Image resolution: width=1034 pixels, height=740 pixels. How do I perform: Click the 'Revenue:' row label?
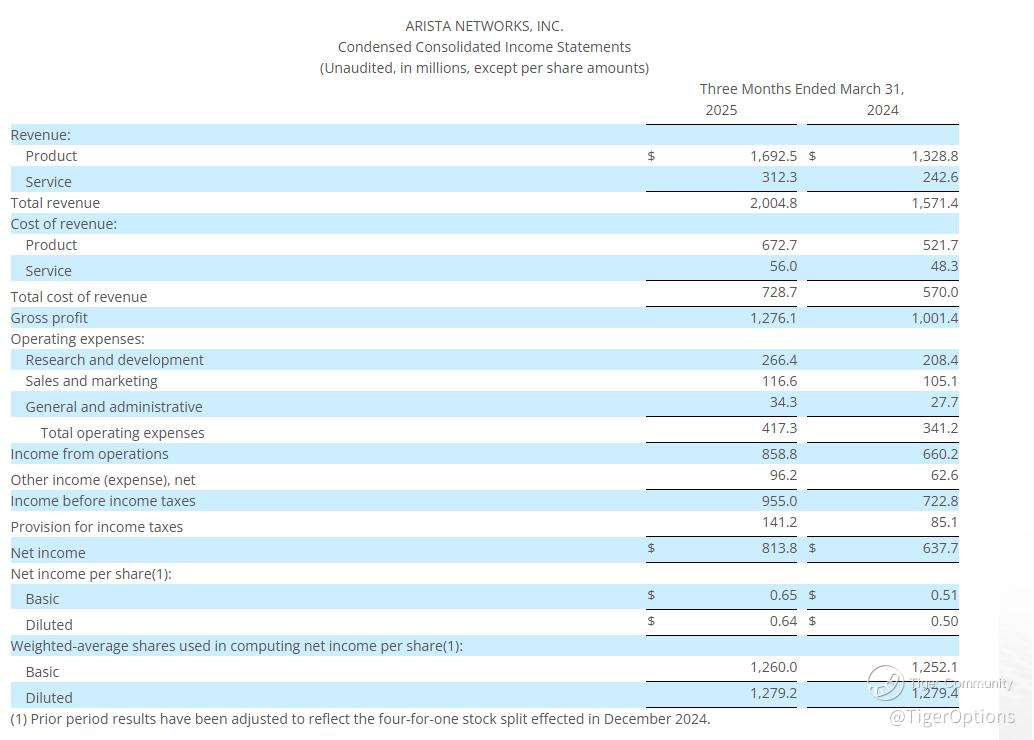click(40, 135)
